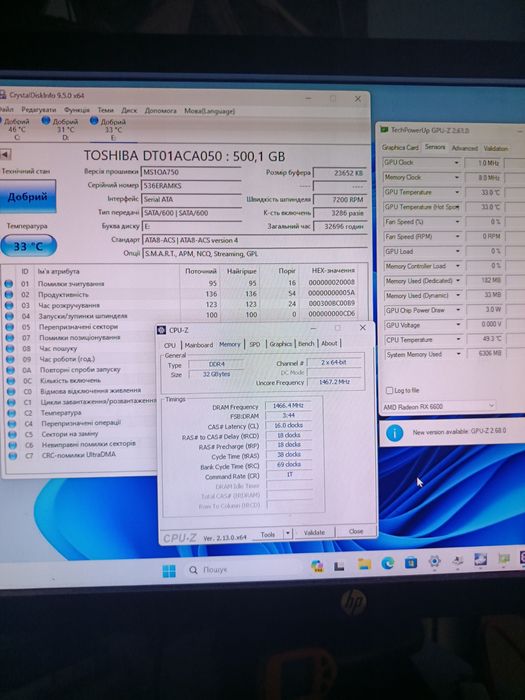Open Bench tab in CPU-Z

(306, 344)
